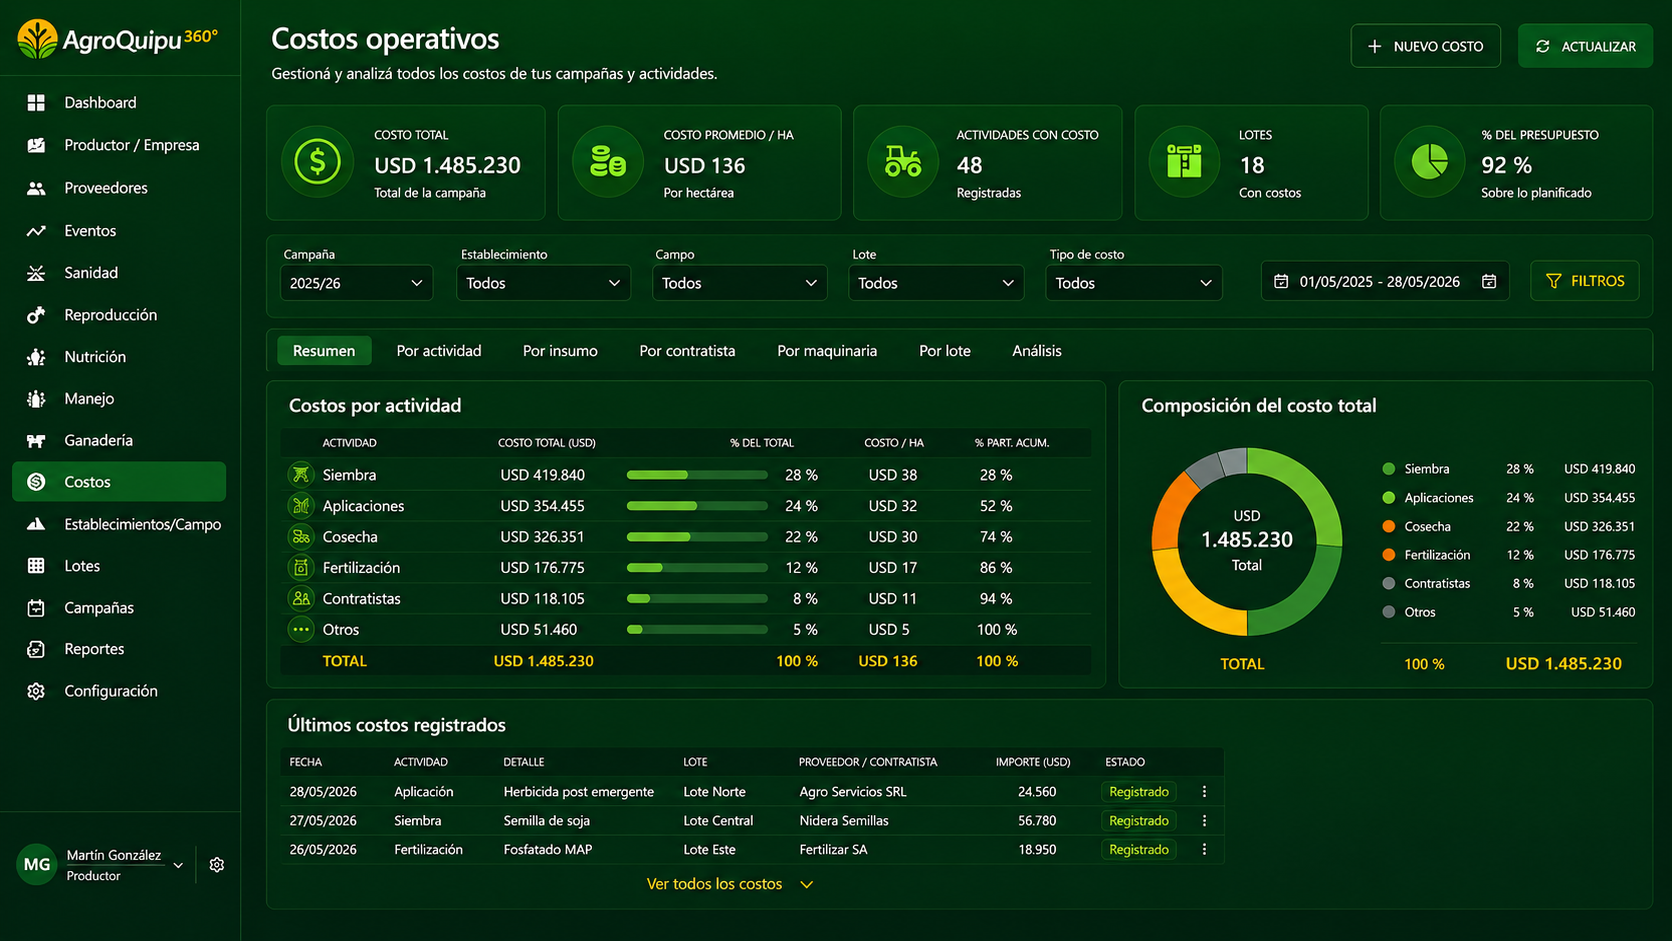Select the Manejo sidebar icon
This screenshot has height=941, width=1672.
36,399
